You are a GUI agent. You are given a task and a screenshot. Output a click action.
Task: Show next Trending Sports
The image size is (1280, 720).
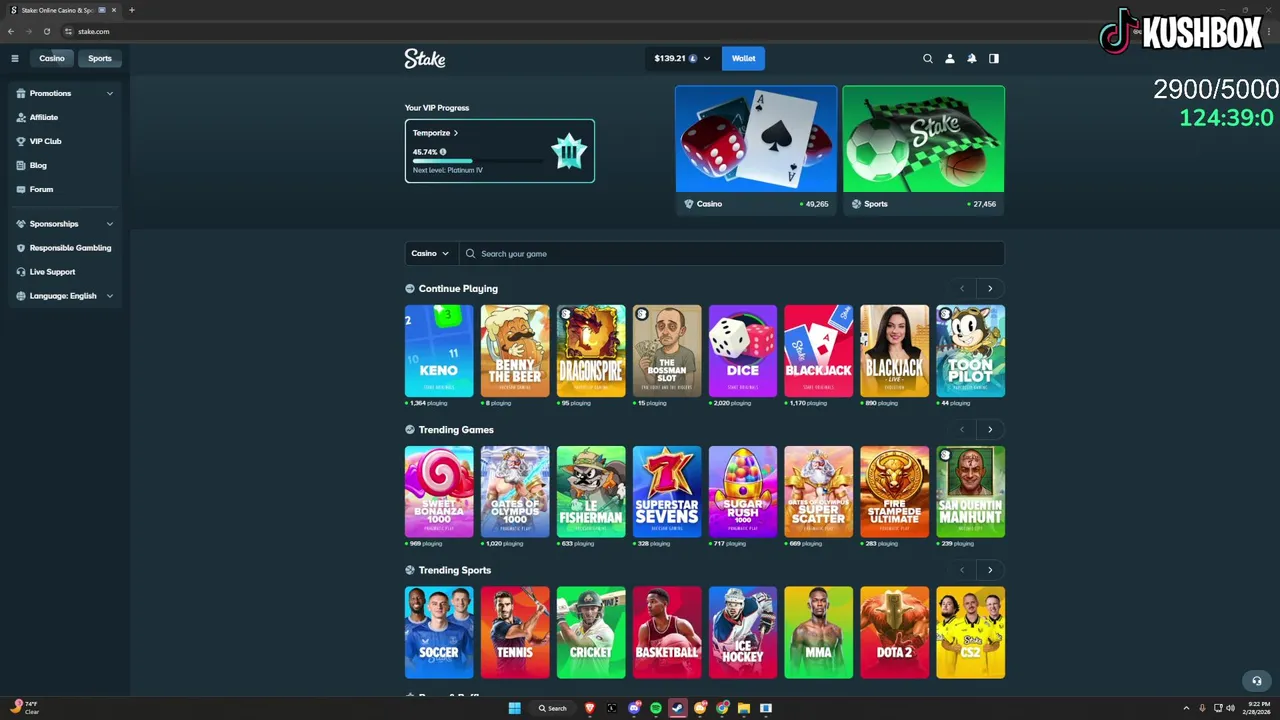click(x=990, y=570)
